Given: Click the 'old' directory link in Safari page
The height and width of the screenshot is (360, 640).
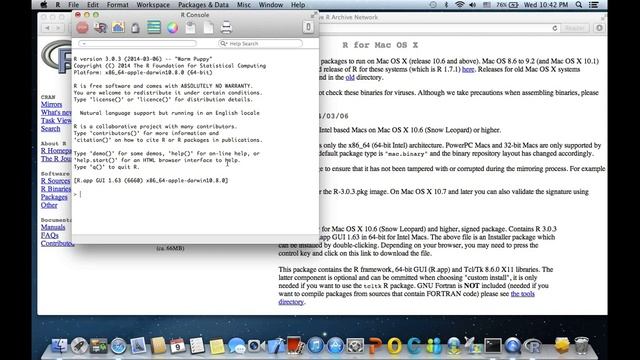Looking at the screenshot, I should click(350, 78).
